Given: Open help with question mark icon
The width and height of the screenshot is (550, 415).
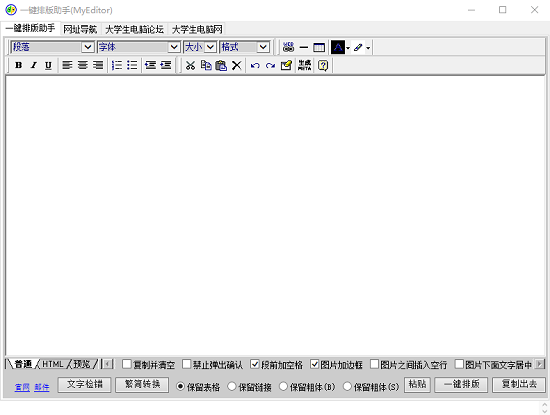Looking at the screenshot, I should click(x=323, y=66).
